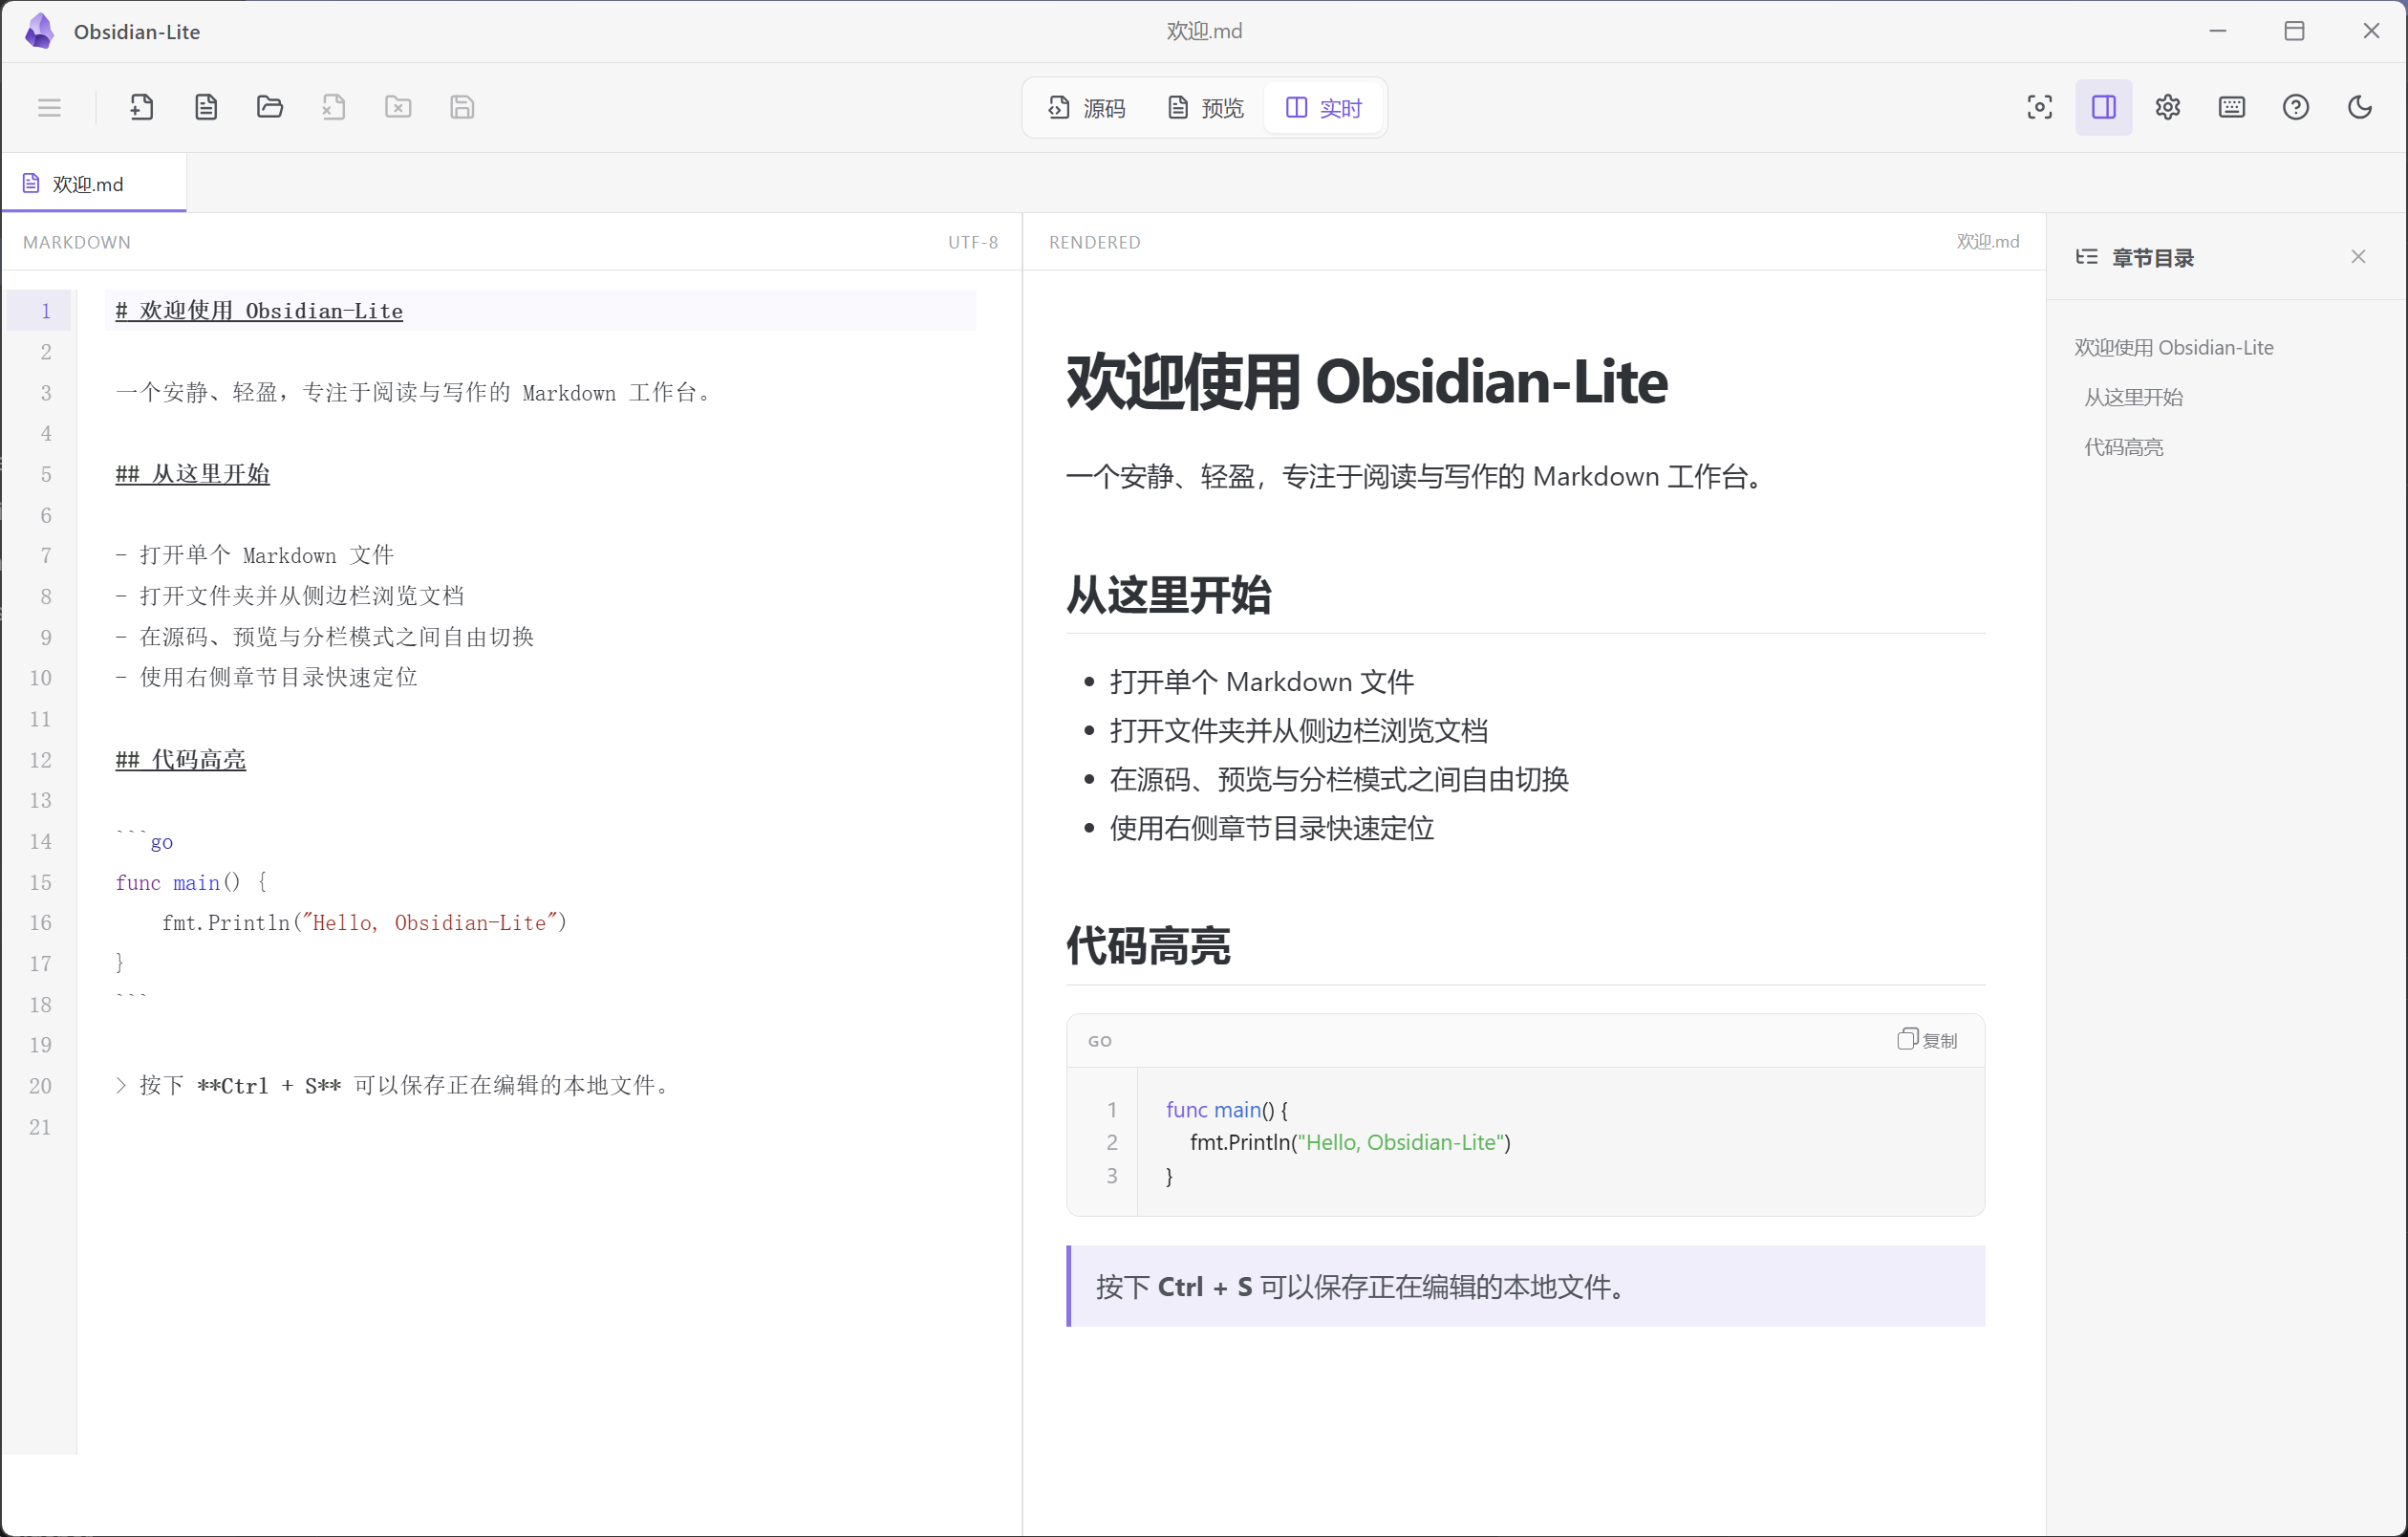The width and height of the screenshot is (2408, 1537).
Task: Click the MARKDOWN pane header label
Action: (77, 242)
